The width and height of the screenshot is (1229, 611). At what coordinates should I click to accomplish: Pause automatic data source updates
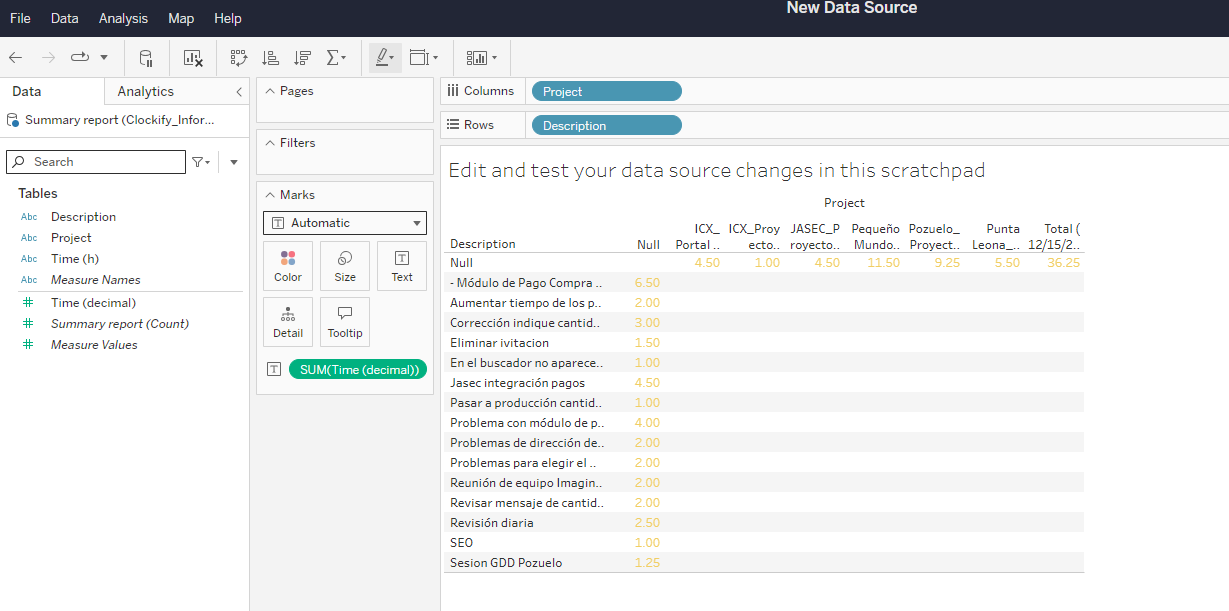coord(146,57)
